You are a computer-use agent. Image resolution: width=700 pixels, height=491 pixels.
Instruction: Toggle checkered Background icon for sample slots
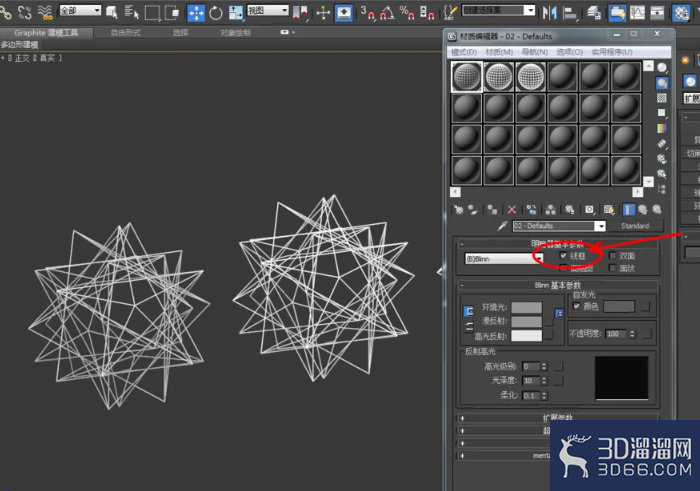(x=662, y=98)
